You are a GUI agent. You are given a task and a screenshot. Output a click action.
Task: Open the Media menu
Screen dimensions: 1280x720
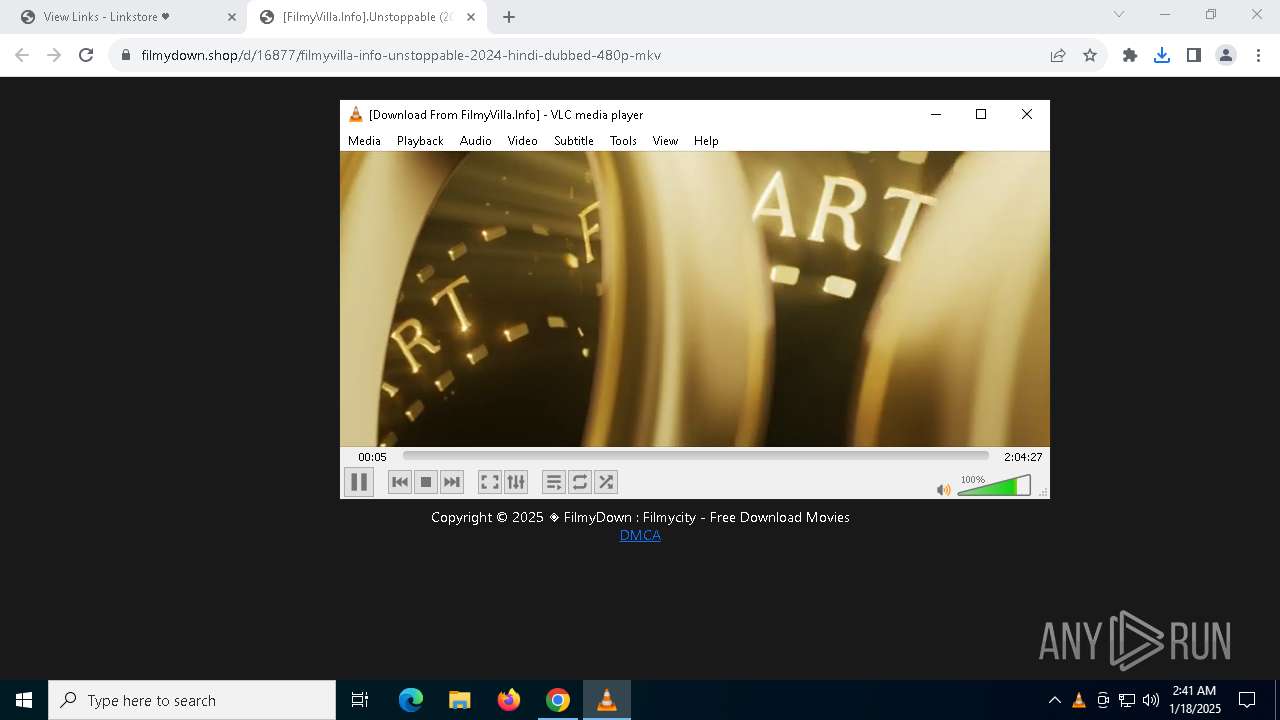click(364, 141)
